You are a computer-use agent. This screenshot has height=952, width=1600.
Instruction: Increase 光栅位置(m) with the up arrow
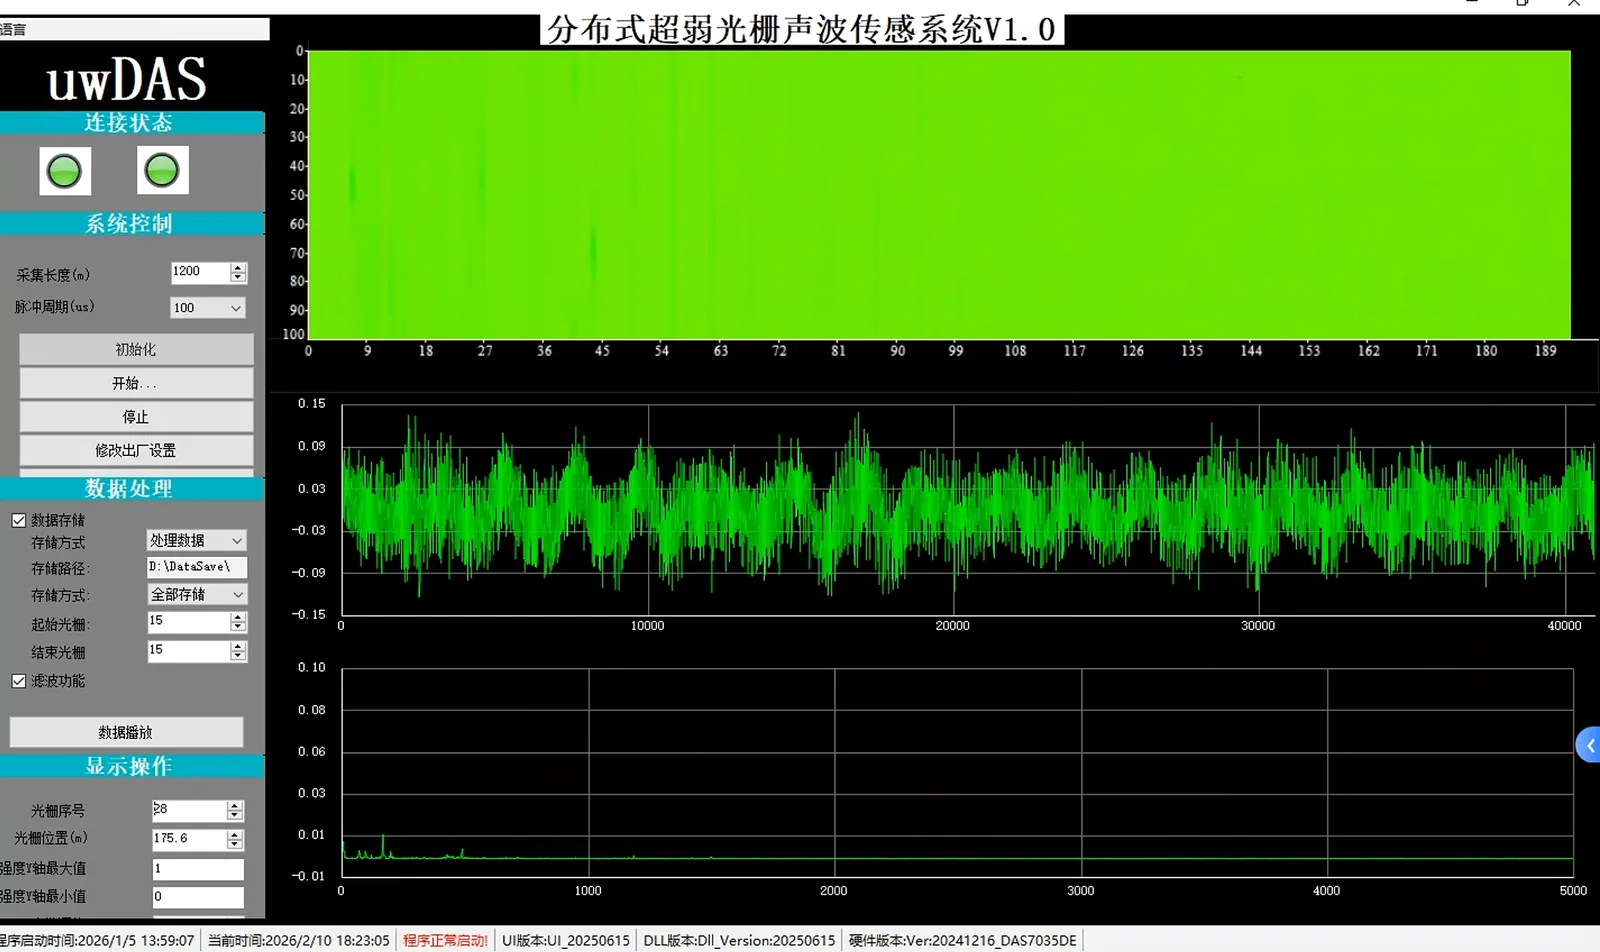point(235,834)
